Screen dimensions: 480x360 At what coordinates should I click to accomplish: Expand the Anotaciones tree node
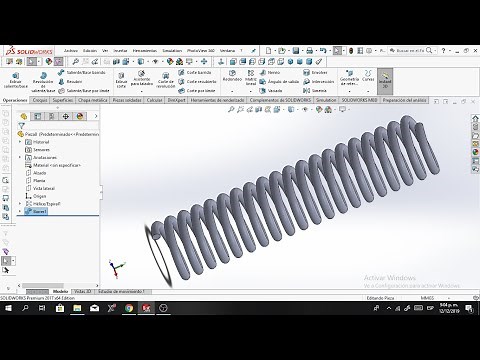pos(20,157)
